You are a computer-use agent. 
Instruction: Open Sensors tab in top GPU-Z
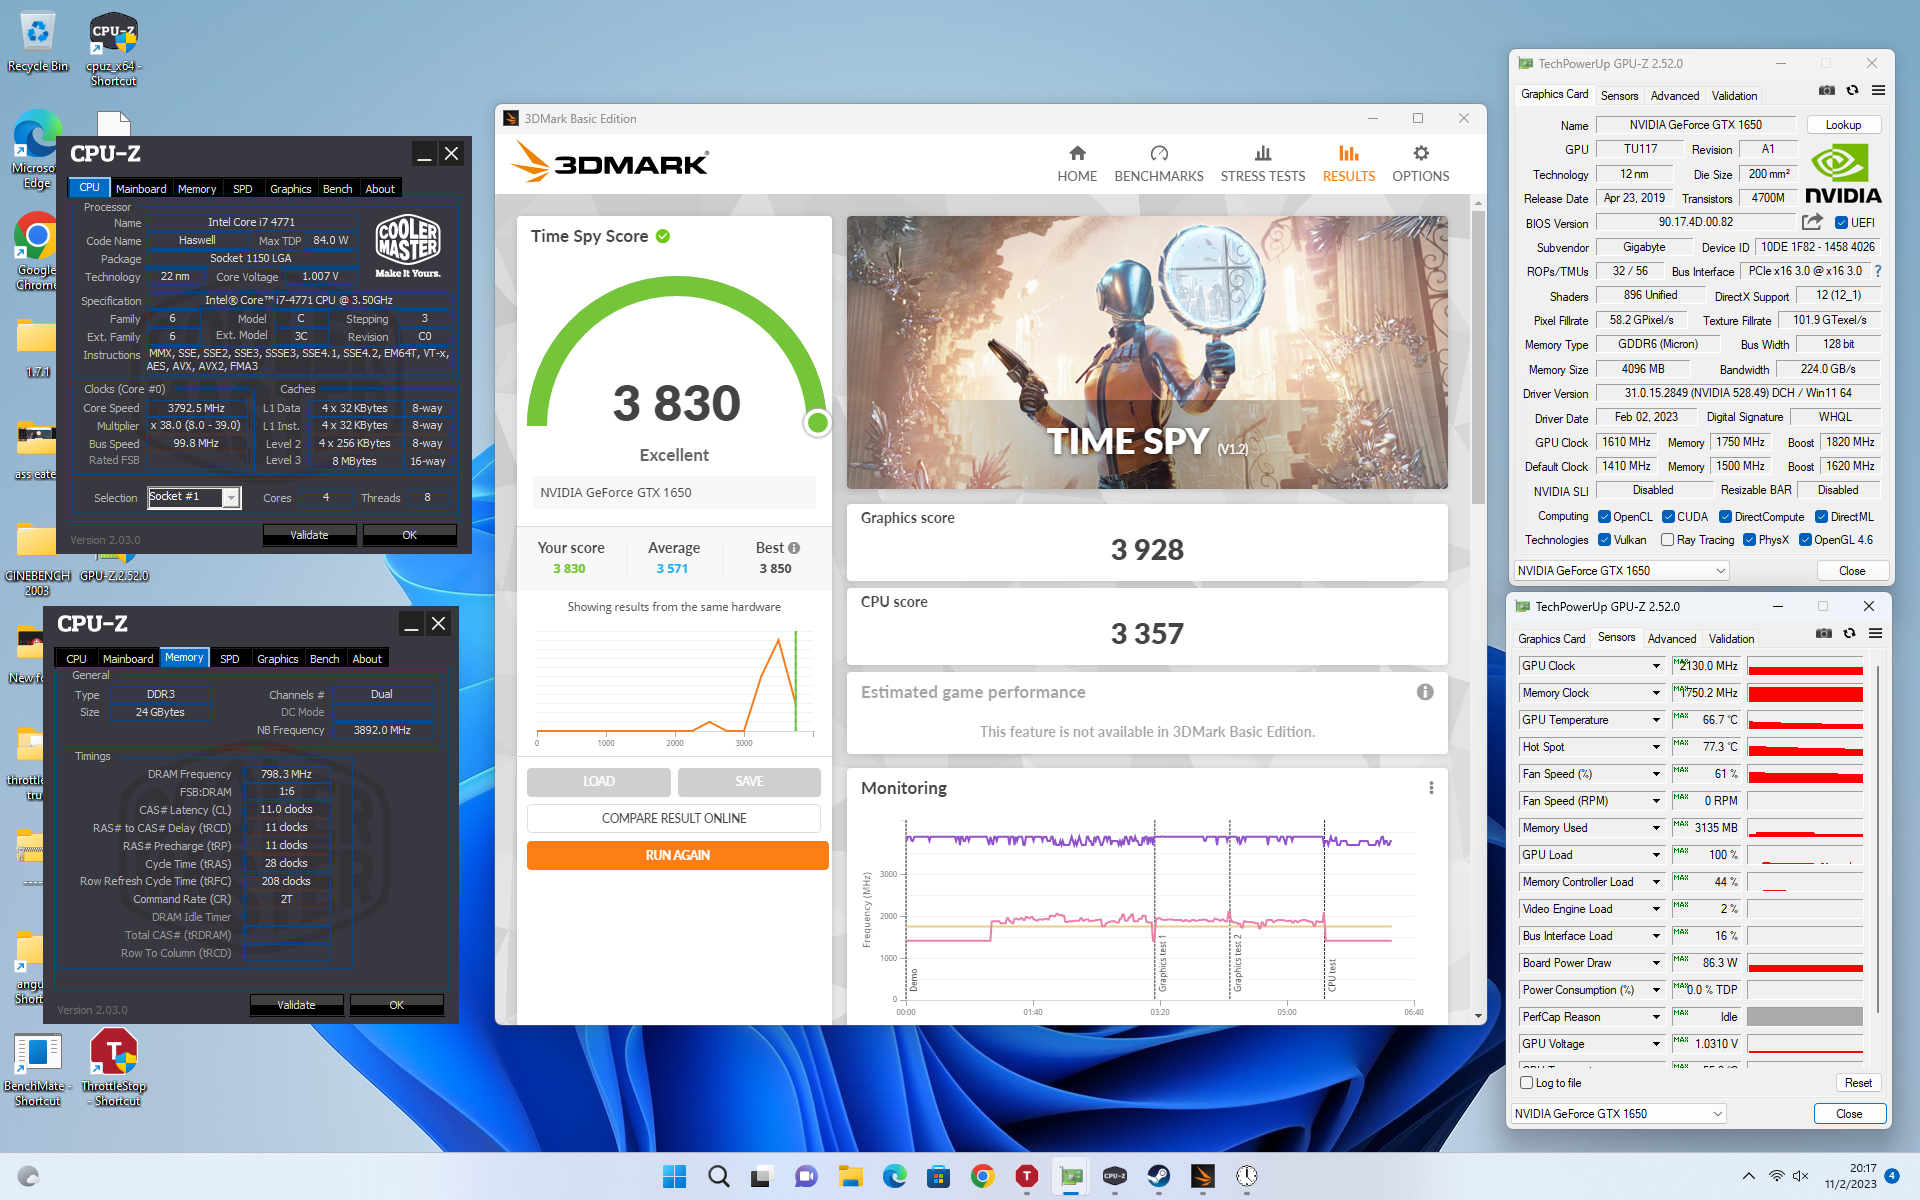(1619, 96)
